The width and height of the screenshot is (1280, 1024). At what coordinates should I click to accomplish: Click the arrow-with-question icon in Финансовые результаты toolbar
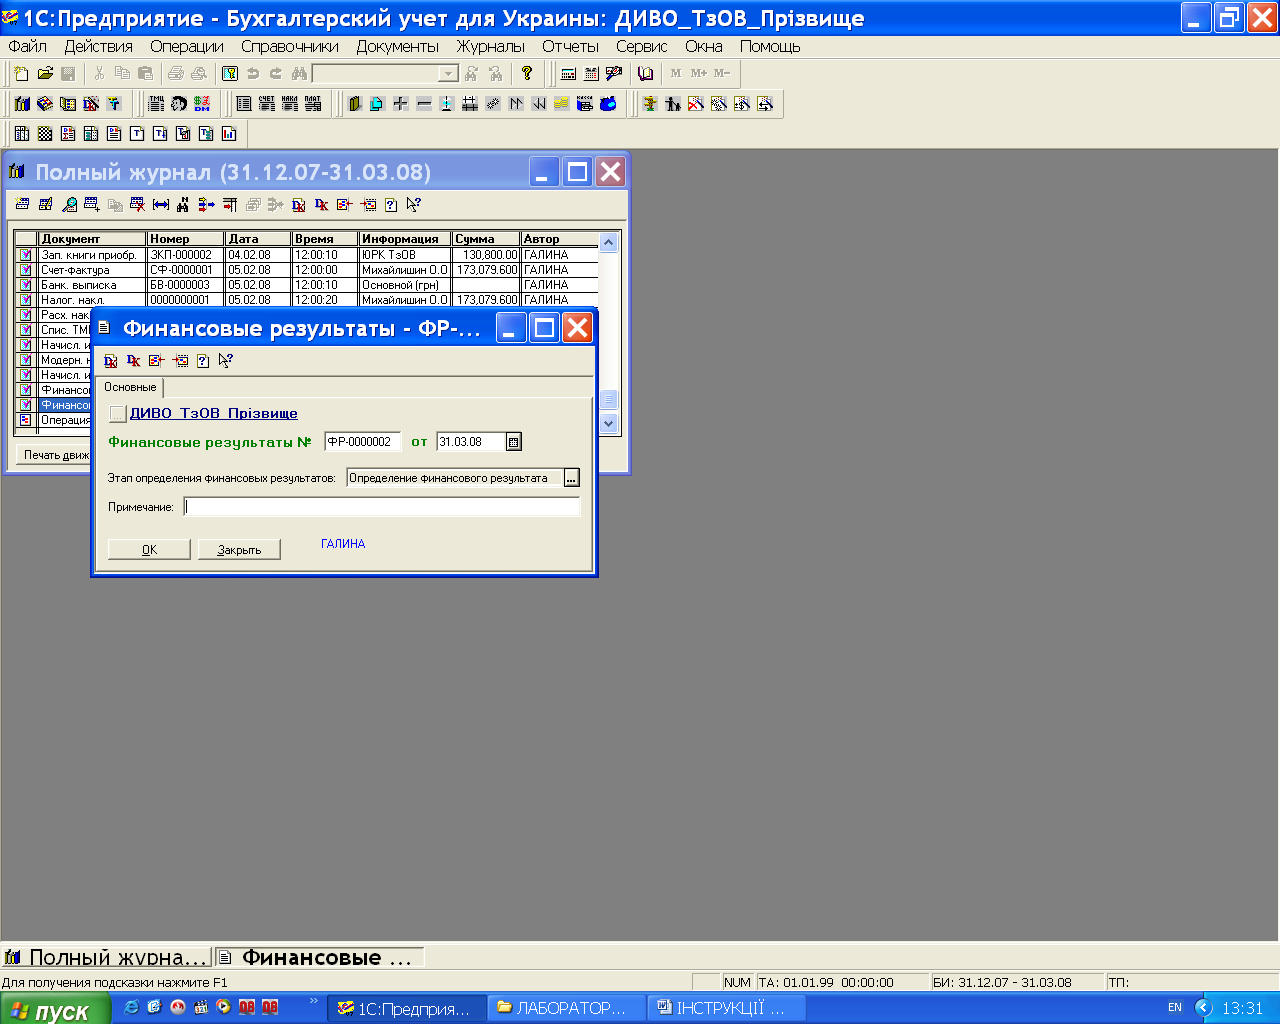(226, 360)
